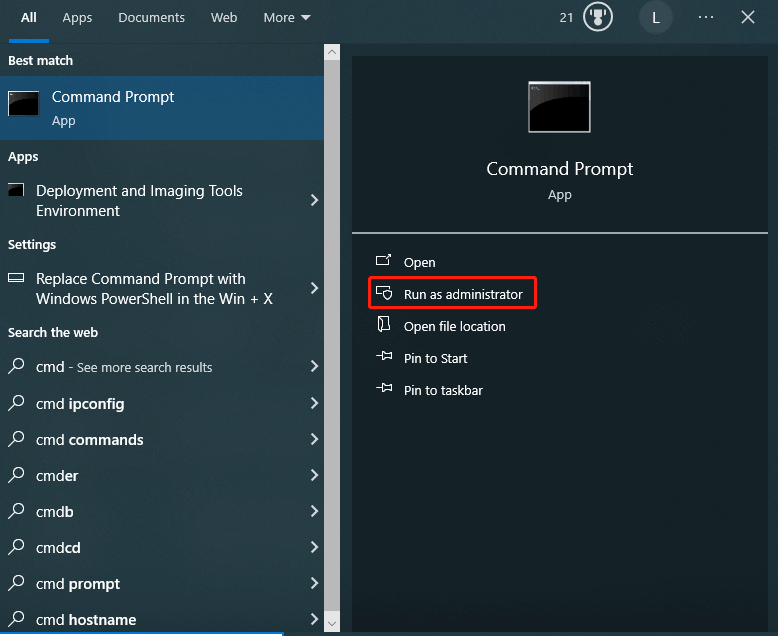Click the Open file location folder icon
Image resolution: width=778 pixels, height=636 pixels.
pyautogui.click(x=384, y=324)
